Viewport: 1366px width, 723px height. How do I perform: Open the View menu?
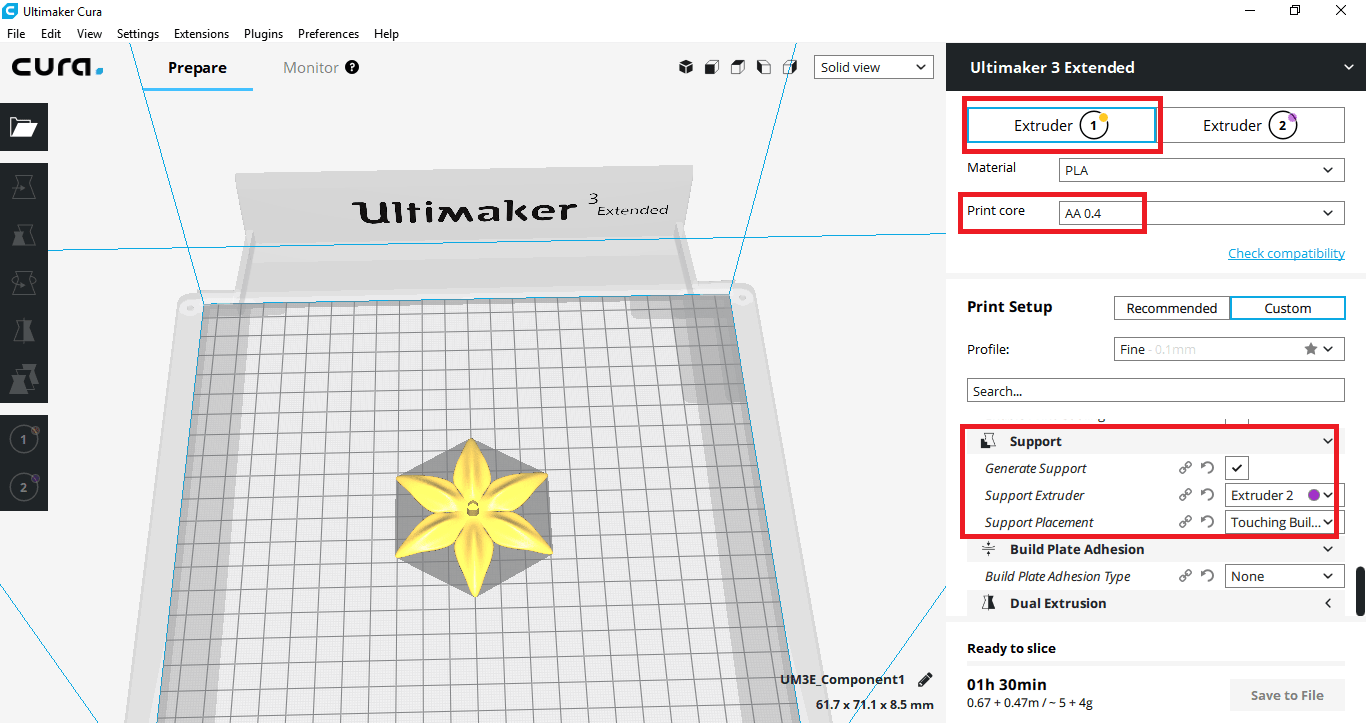89,33
